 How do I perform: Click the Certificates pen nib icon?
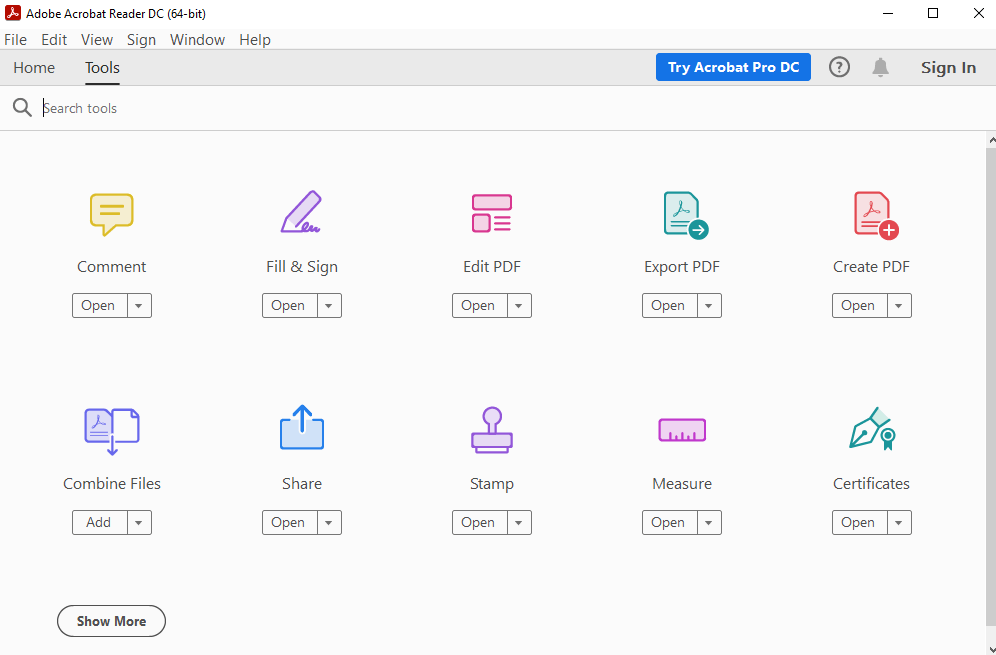872,429
